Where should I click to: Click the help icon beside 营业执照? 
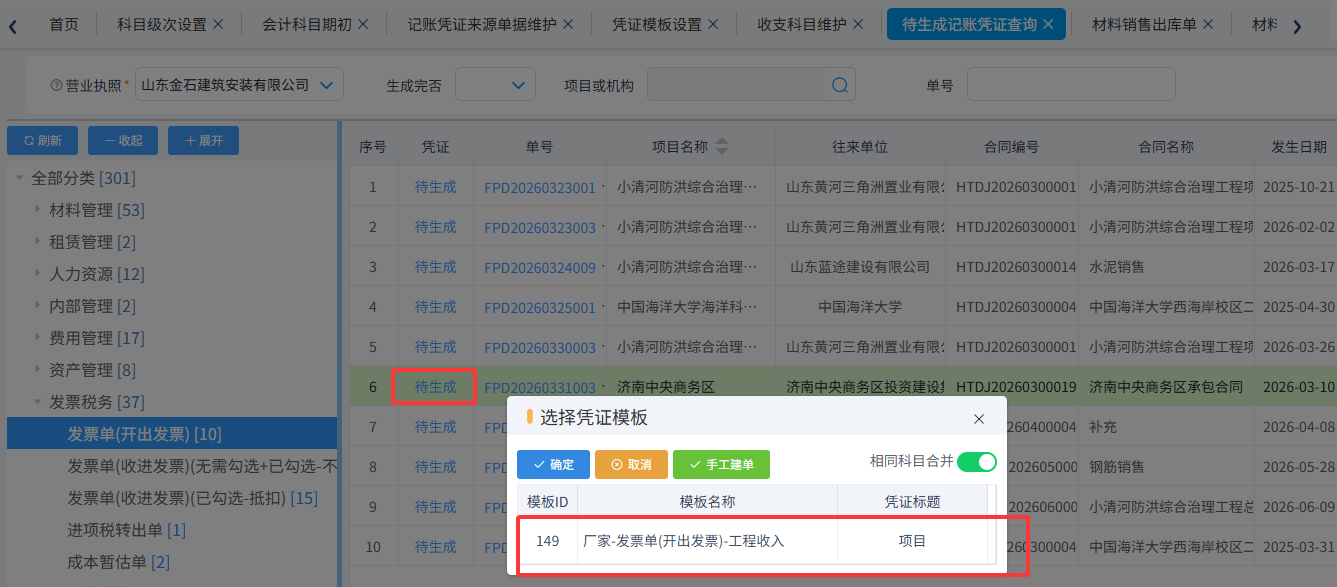coord(56,85)
